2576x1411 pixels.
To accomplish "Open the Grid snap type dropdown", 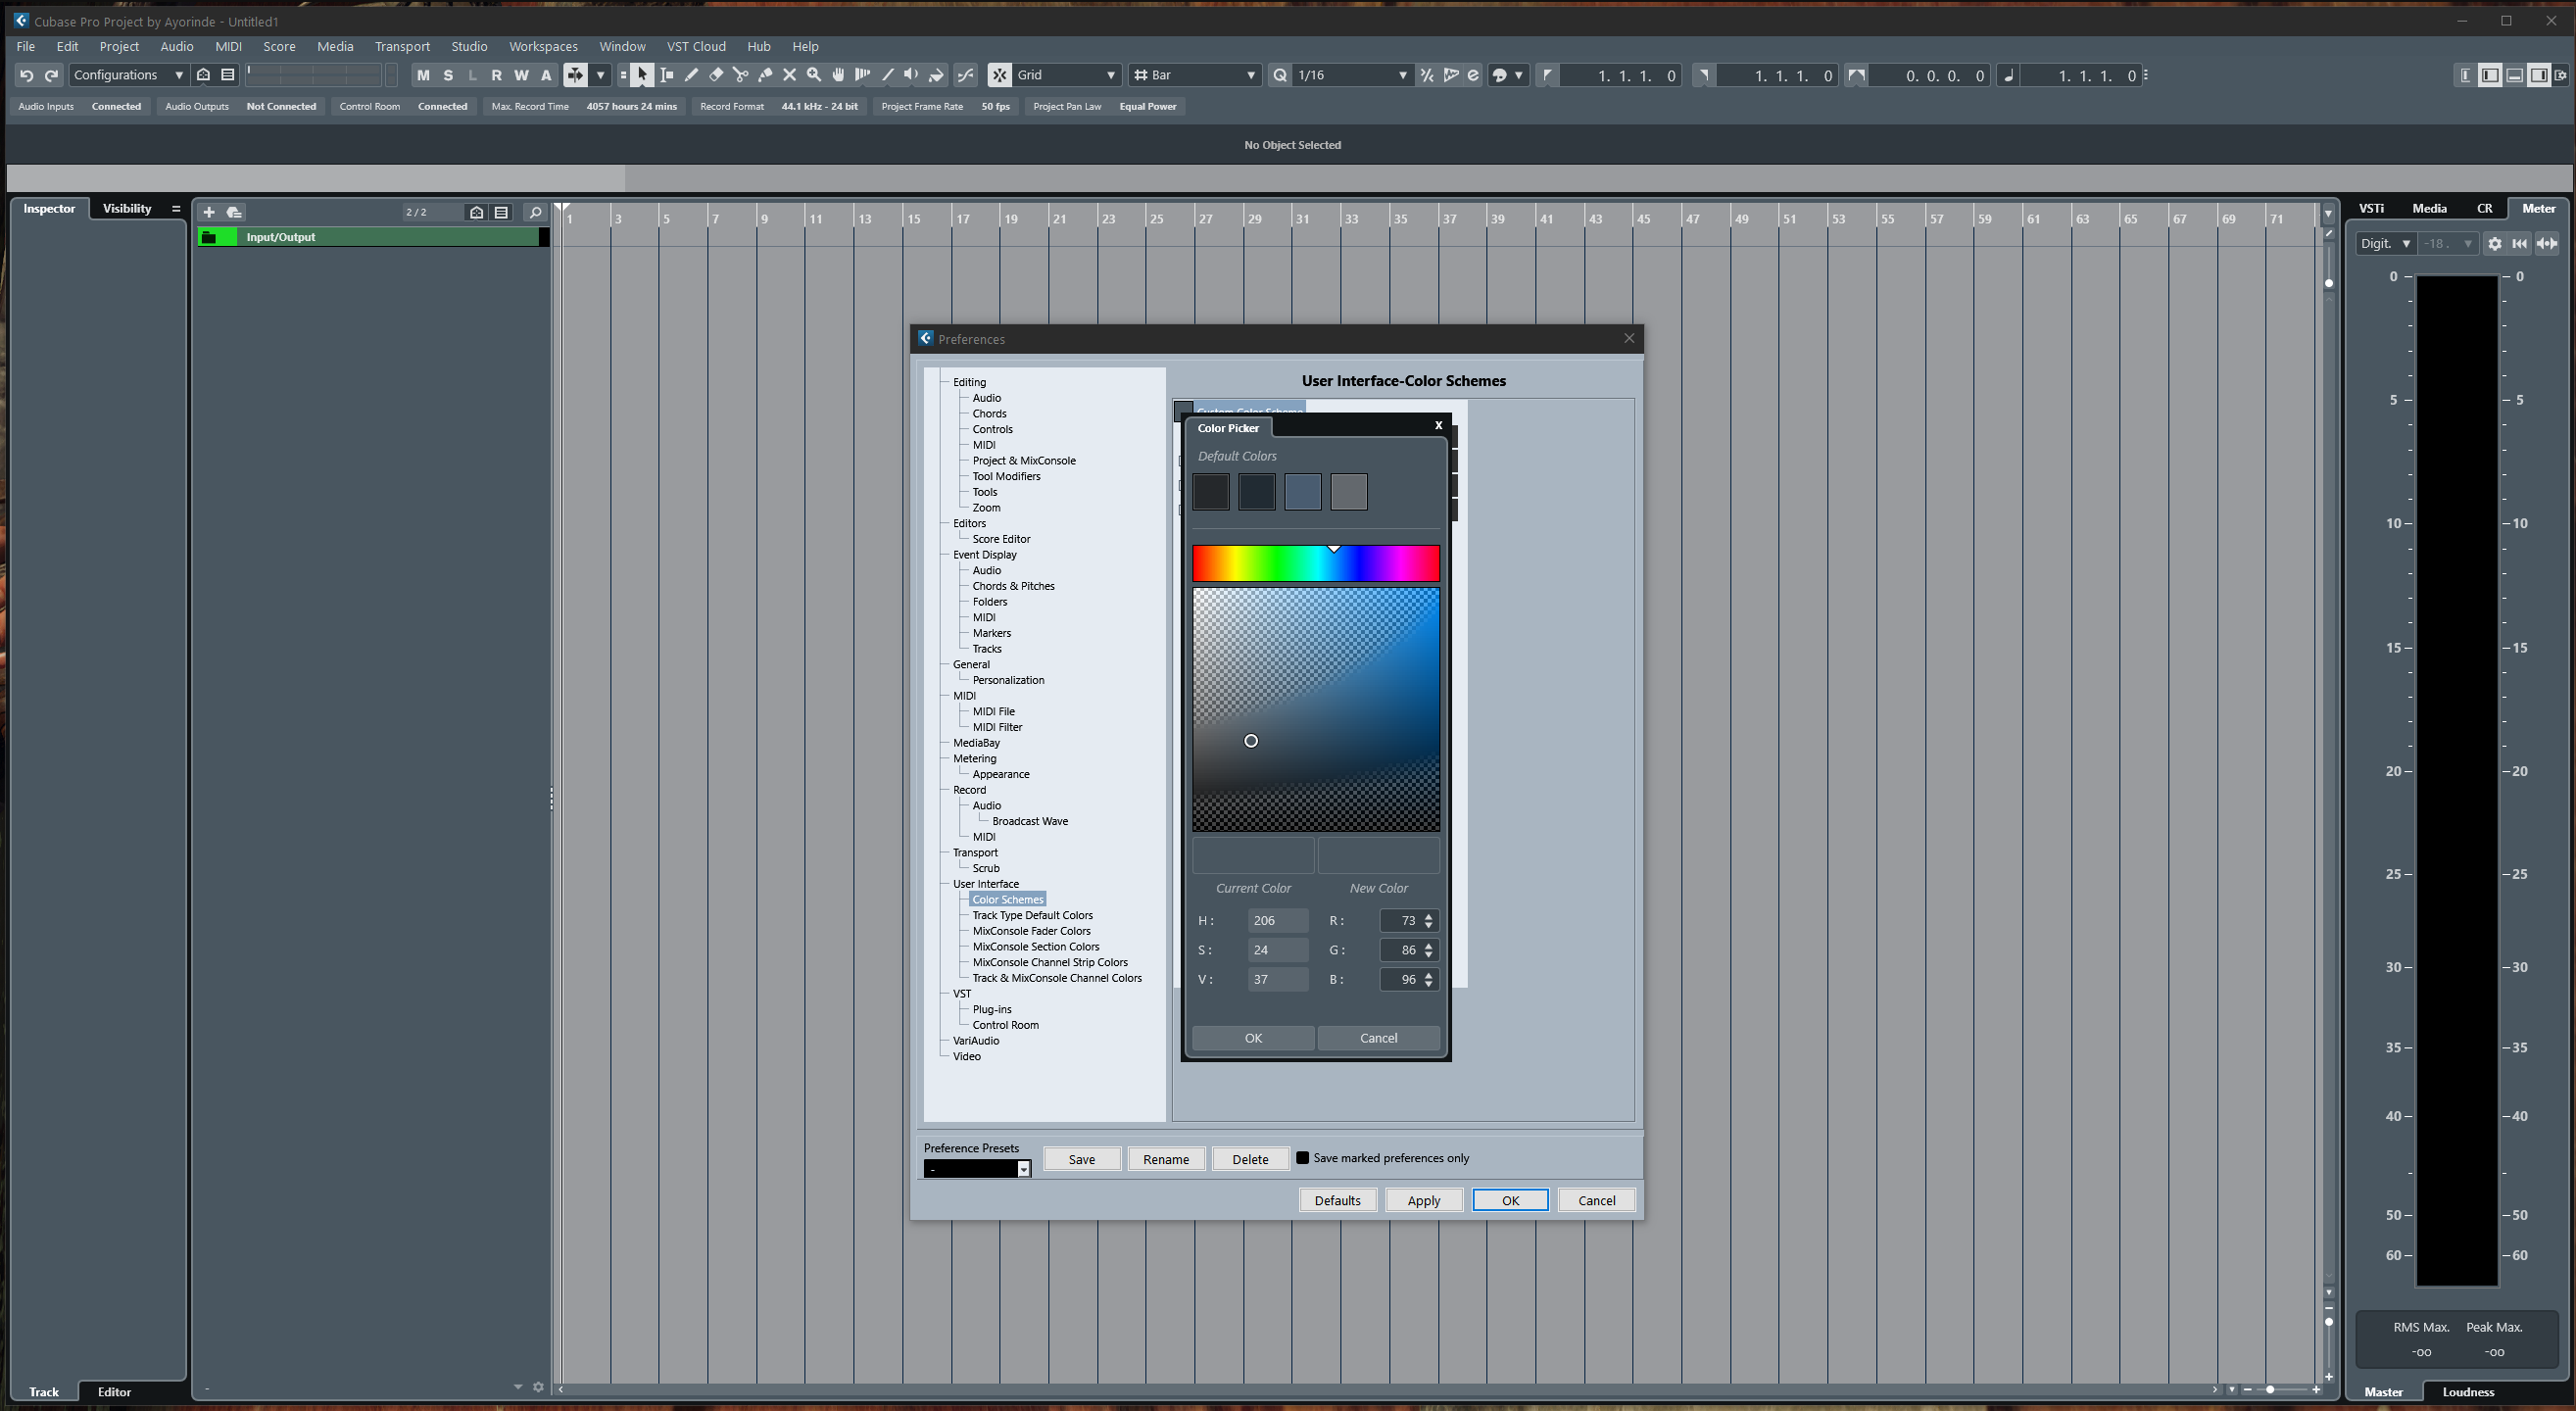I will click(x=1066, y=75).
